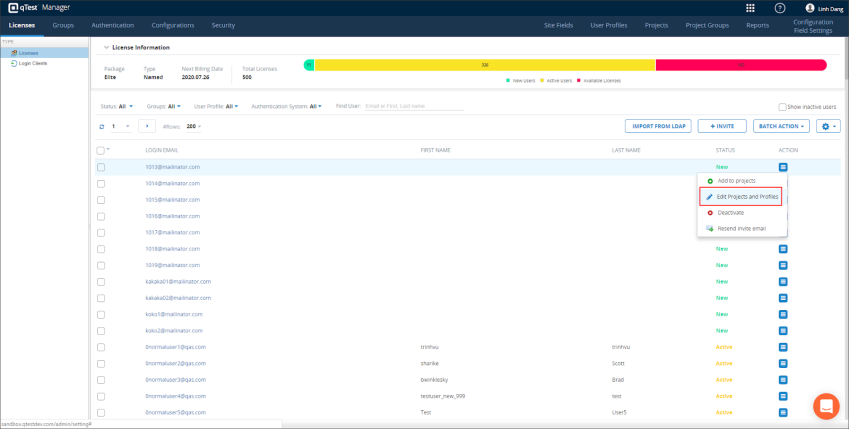Switch to the Authentication tab

click(x=112, y=25)
